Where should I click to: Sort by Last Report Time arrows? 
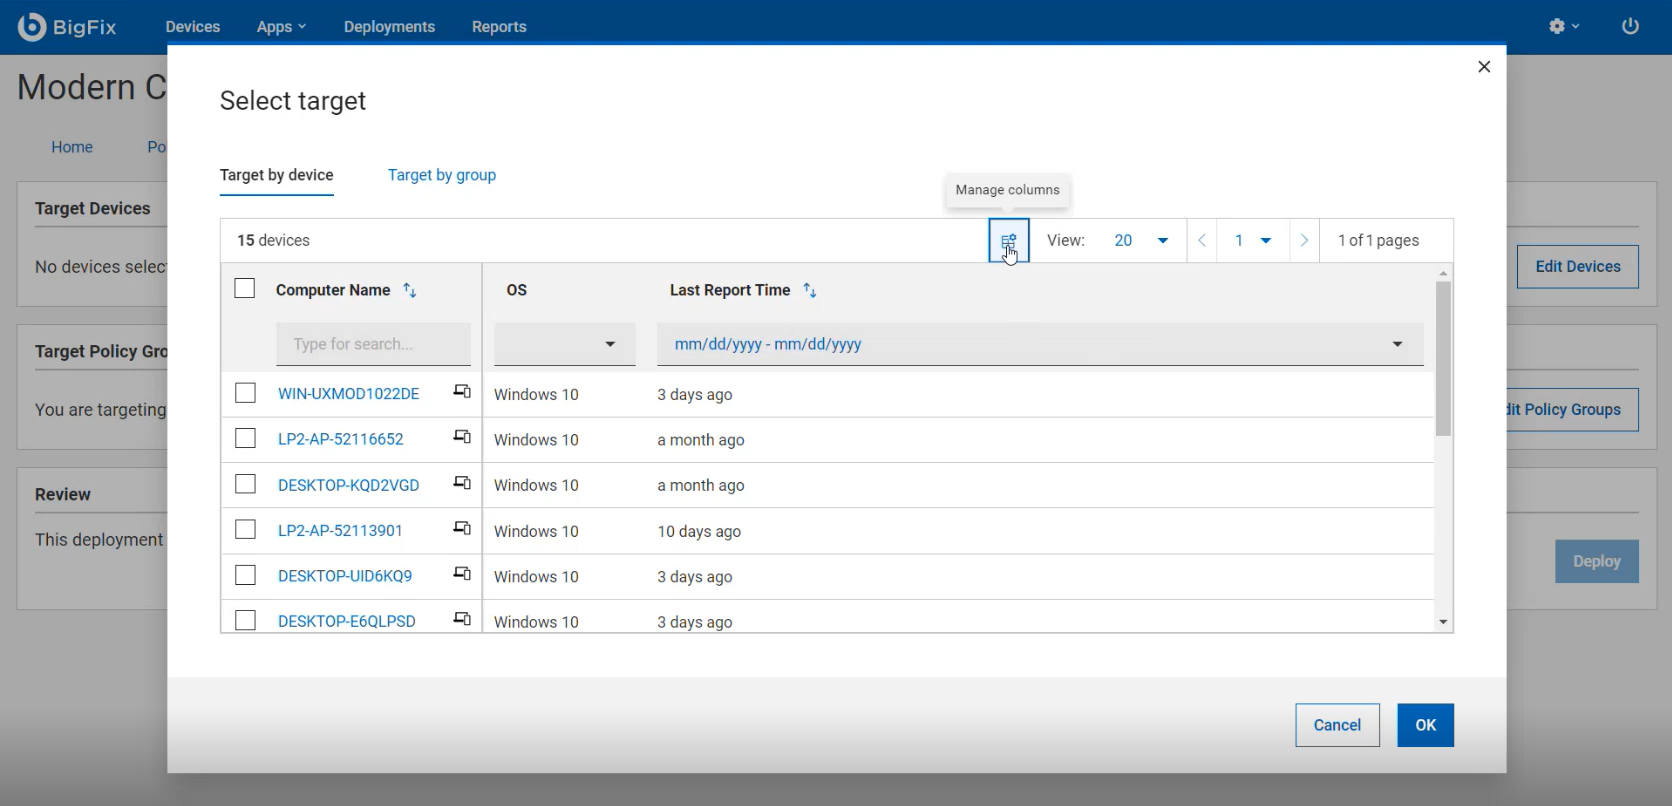810,290
